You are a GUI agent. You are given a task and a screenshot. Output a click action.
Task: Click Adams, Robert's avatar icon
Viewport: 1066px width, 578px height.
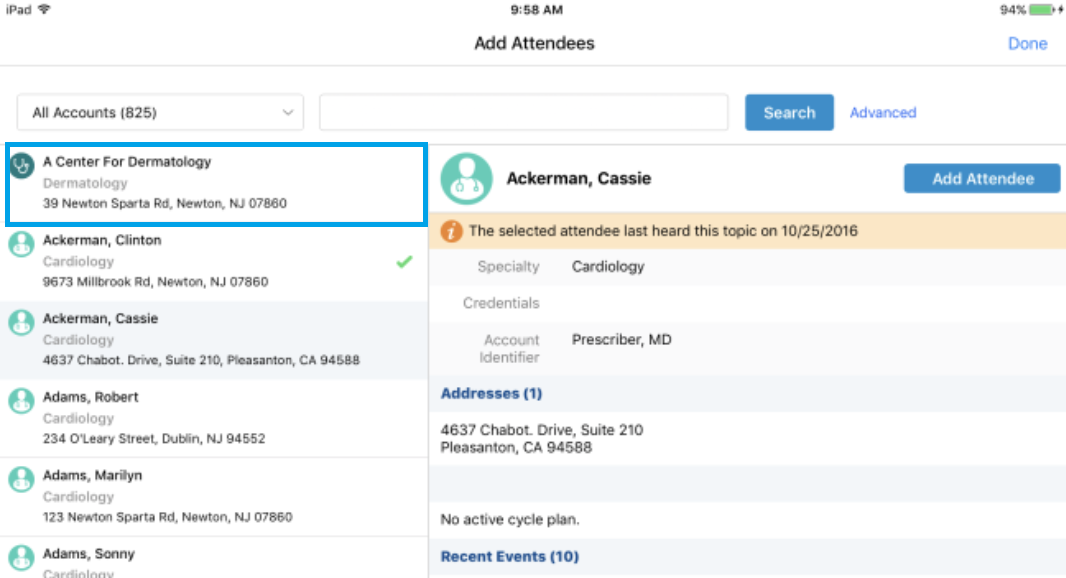22,401
